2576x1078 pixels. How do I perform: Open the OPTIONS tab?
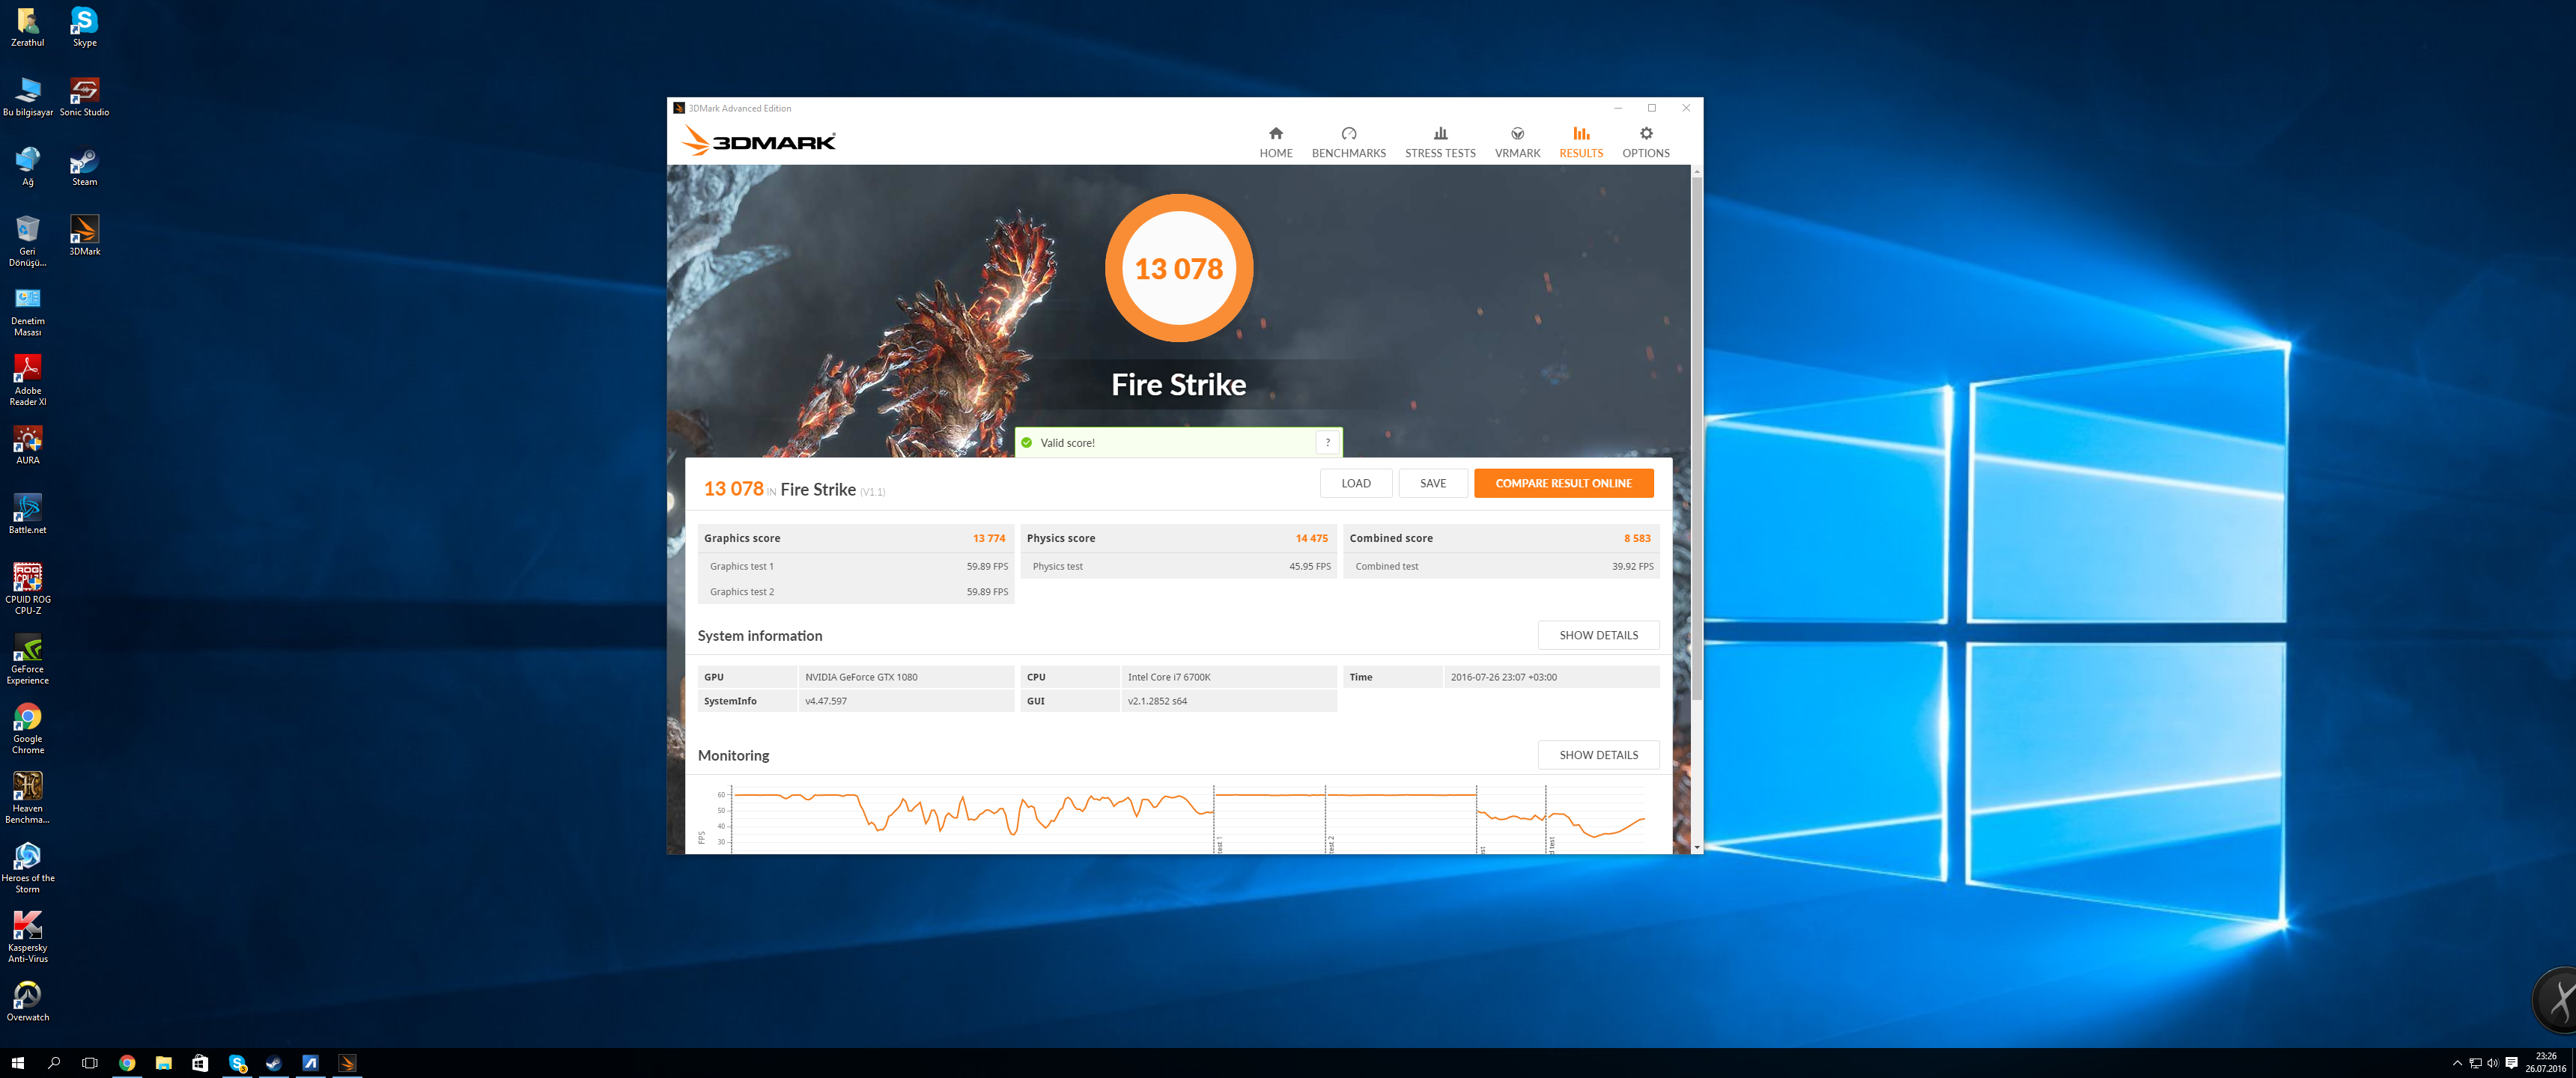click(1645, 142)
